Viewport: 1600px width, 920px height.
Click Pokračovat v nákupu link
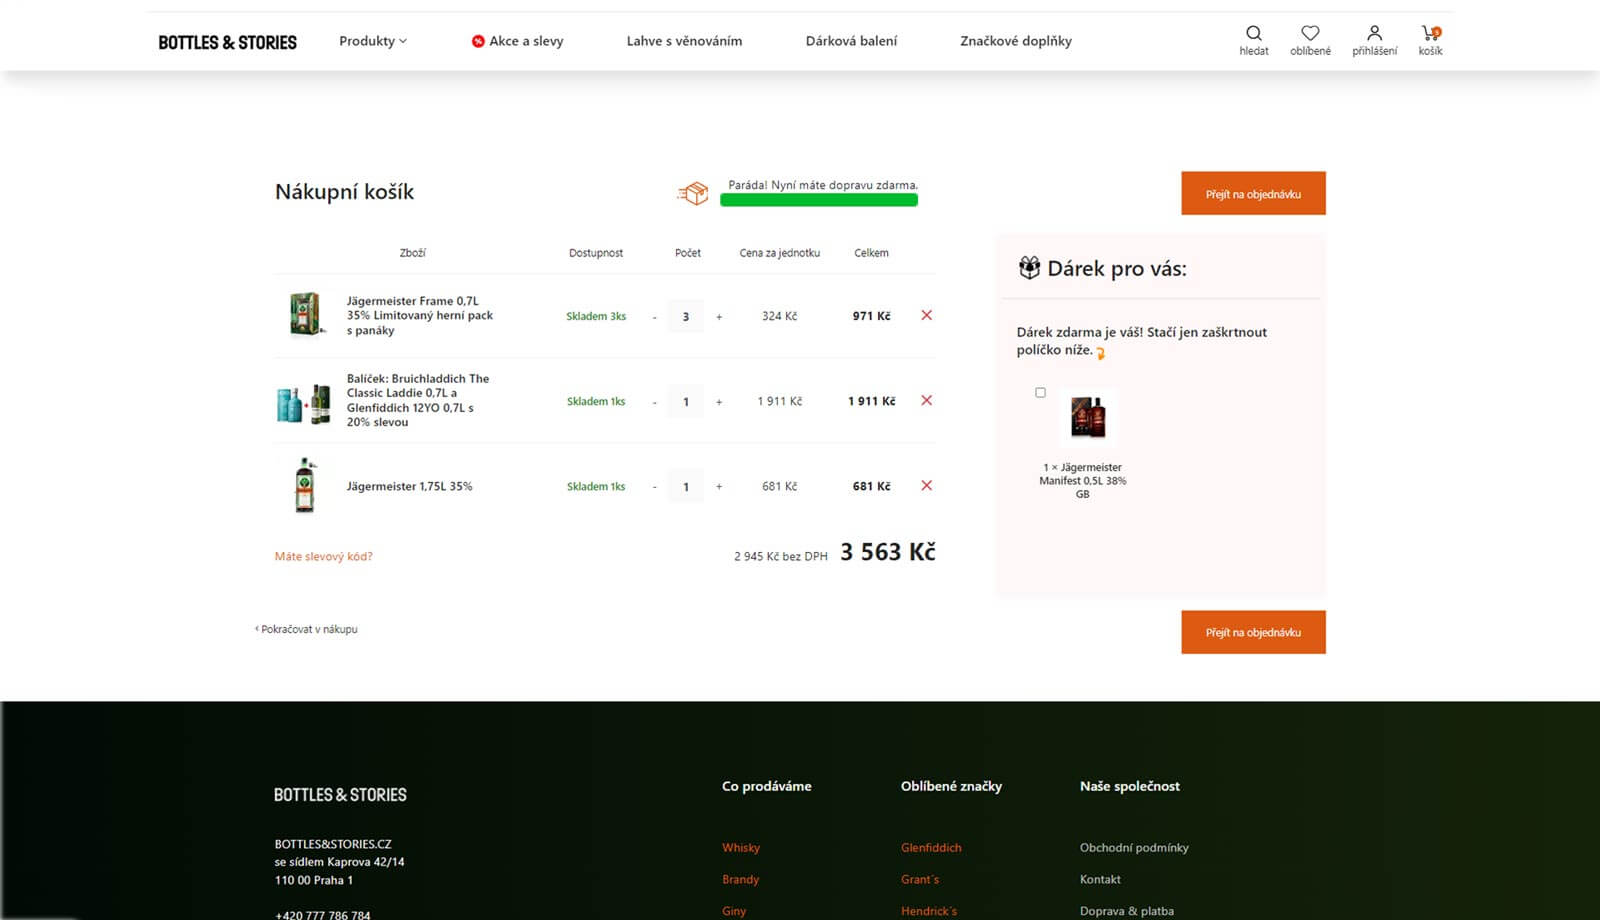pyautogui.click(x=306, y=629)
